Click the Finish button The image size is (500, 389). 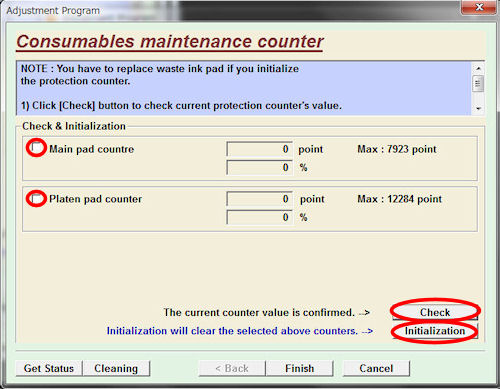click(x=299, y=368)
